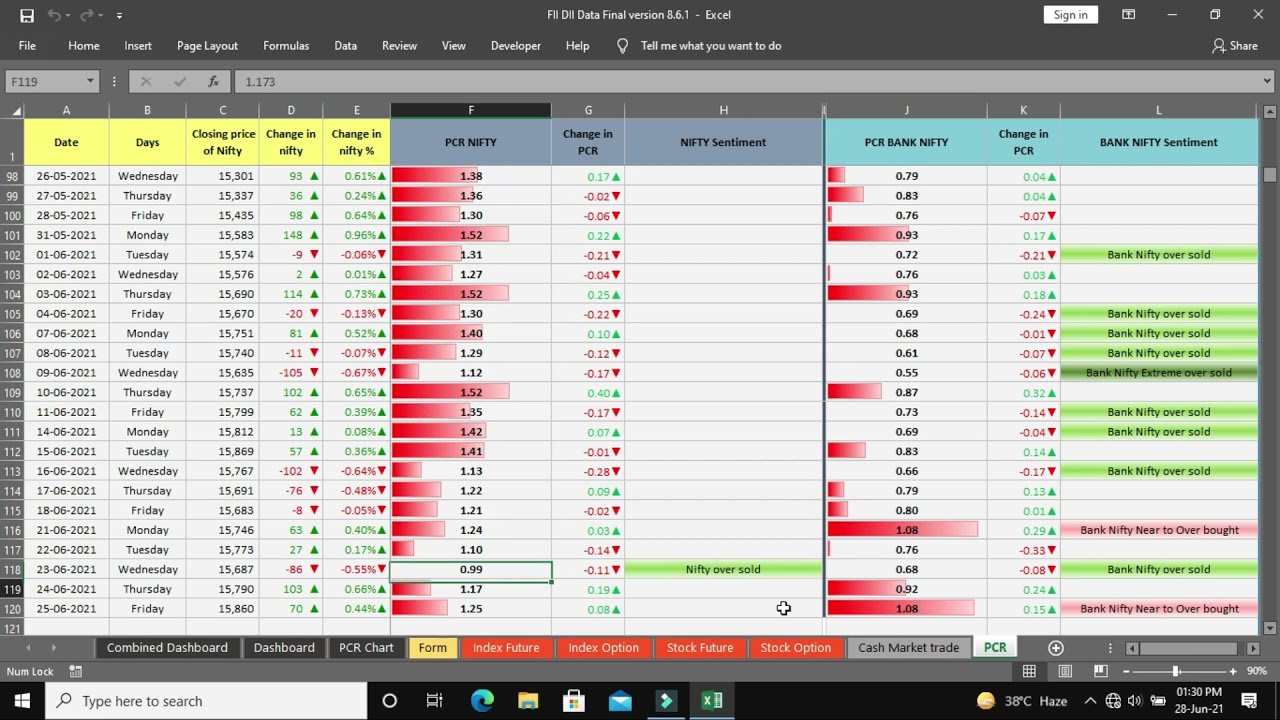This screenshot has width=1280, height=720.
Task: Open the Formulas ribbon tab
Action: [x=286, y=46]
